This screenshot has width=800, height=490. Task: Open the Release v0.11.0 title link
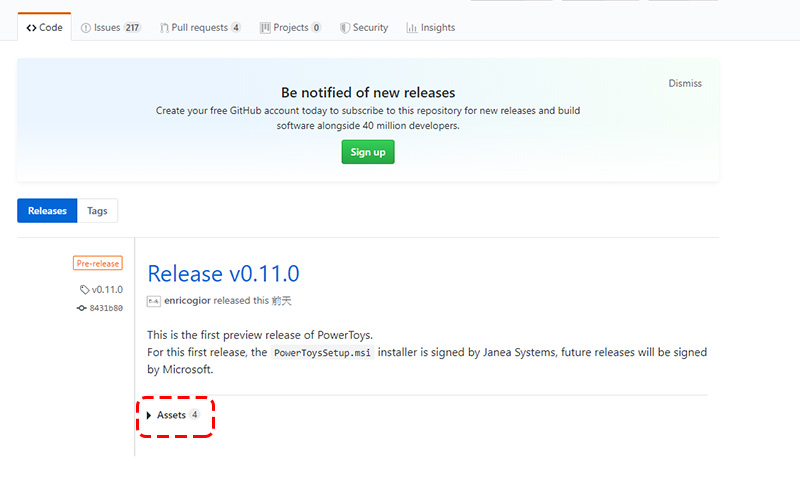[x=223, y=273]
